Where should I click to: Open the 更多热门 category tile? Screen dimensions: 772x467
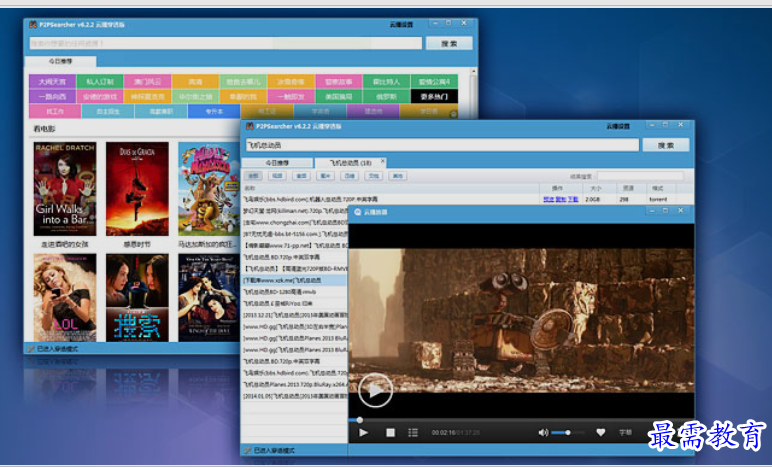tap(435, 97)
